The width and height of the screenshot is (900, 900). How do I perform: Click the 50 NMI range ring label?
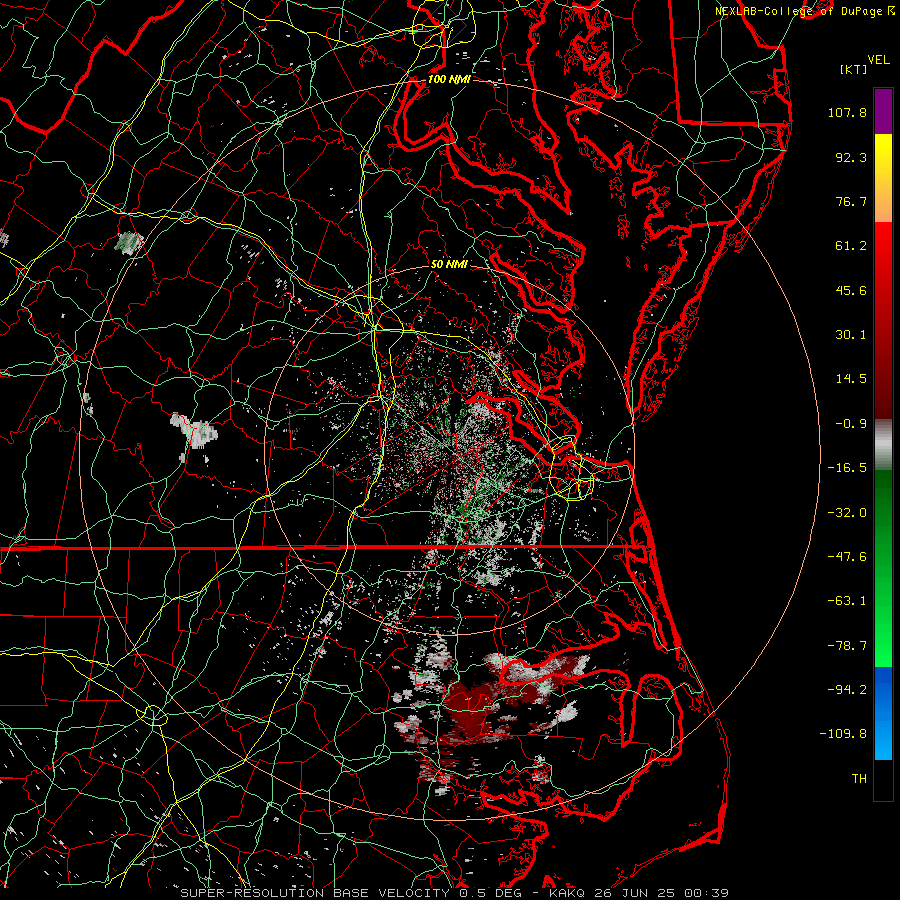tap(449, 264)
